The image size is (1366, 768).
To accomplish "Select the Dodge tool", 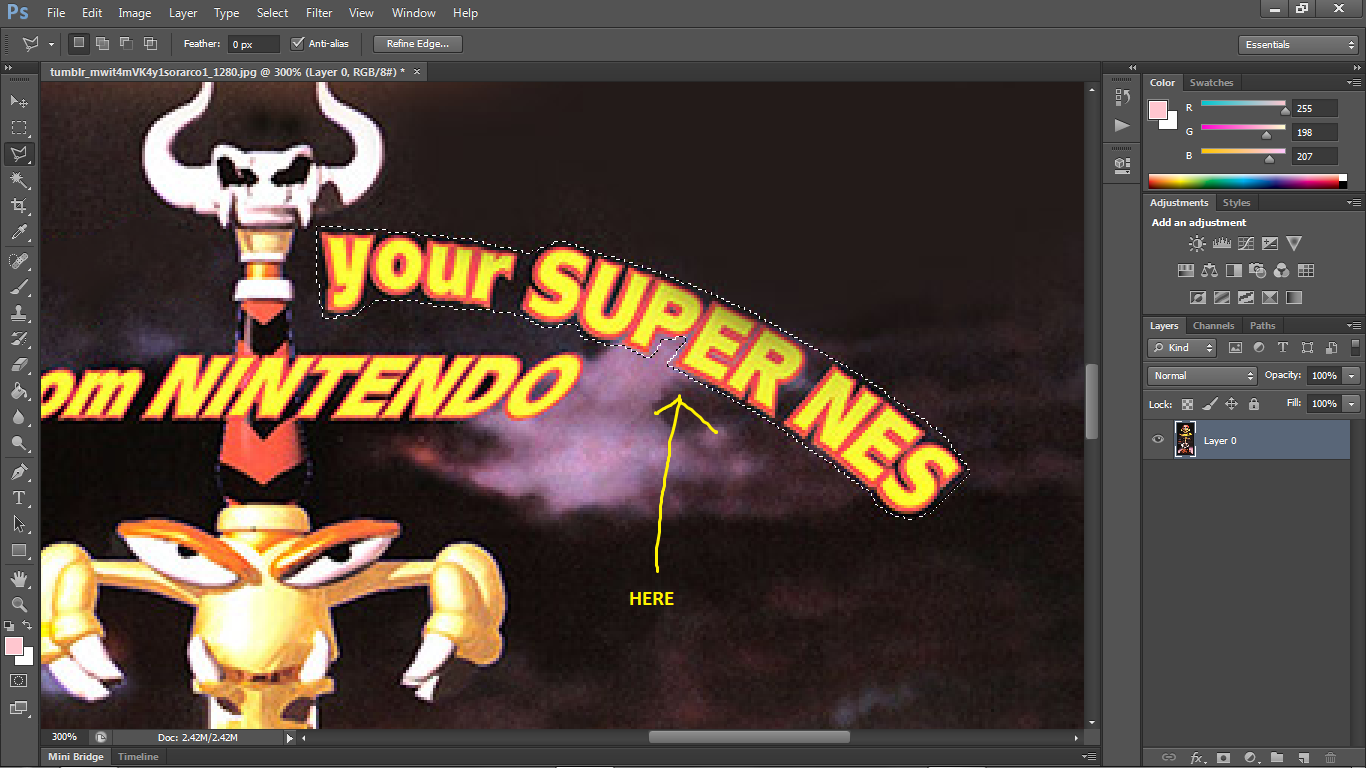I will (x=19, y=443).
